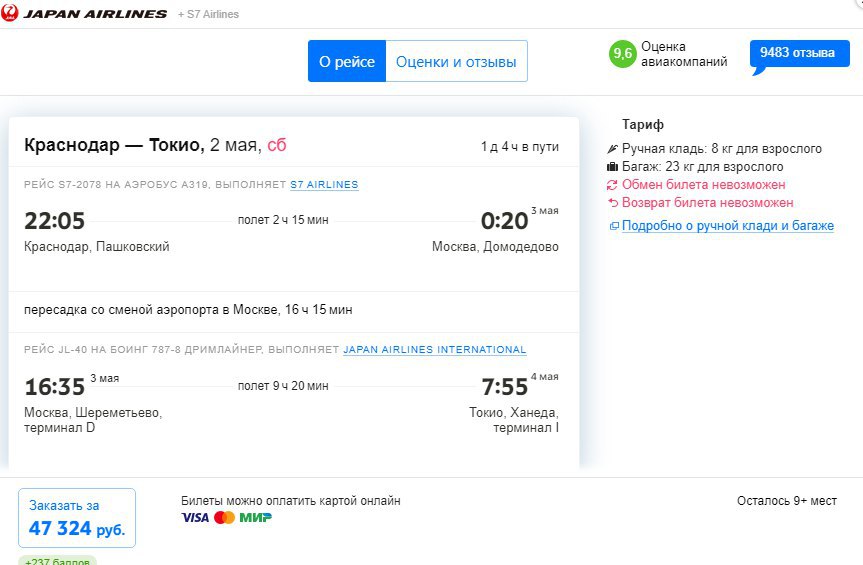Open Подробно о ручной клади и багаже link

pos(728,226)
